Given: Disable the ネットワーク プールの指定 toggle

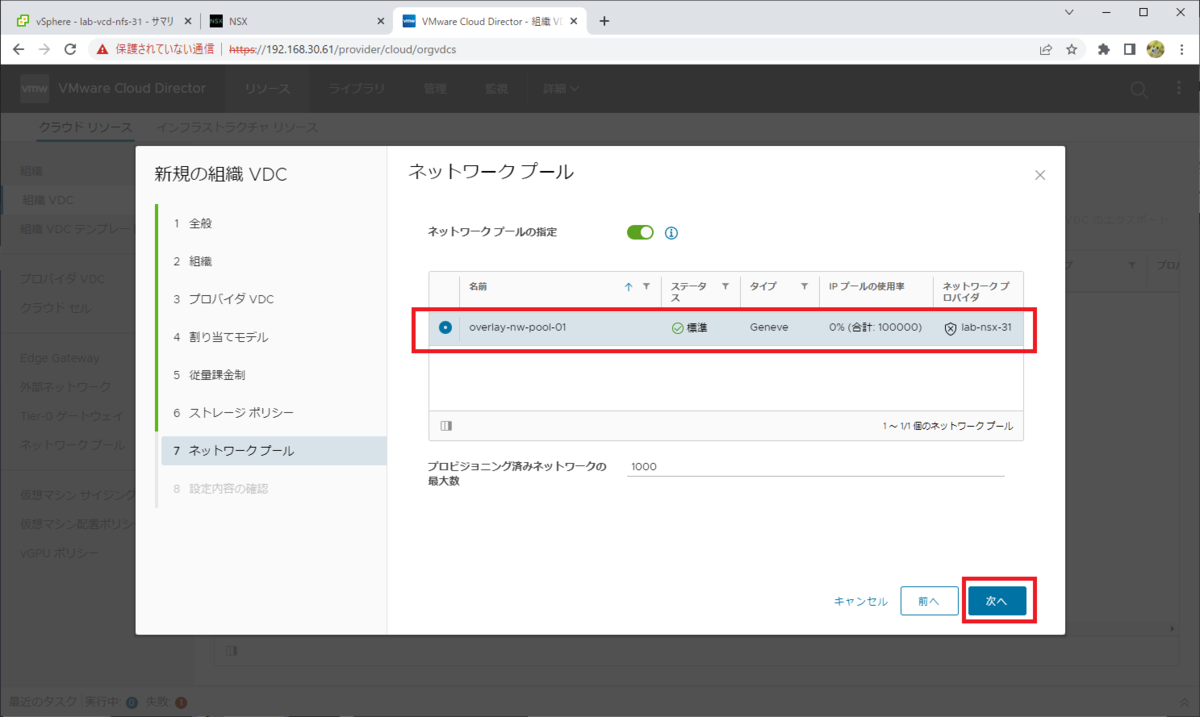Looking at the screenshot, I should click(640, 232).
